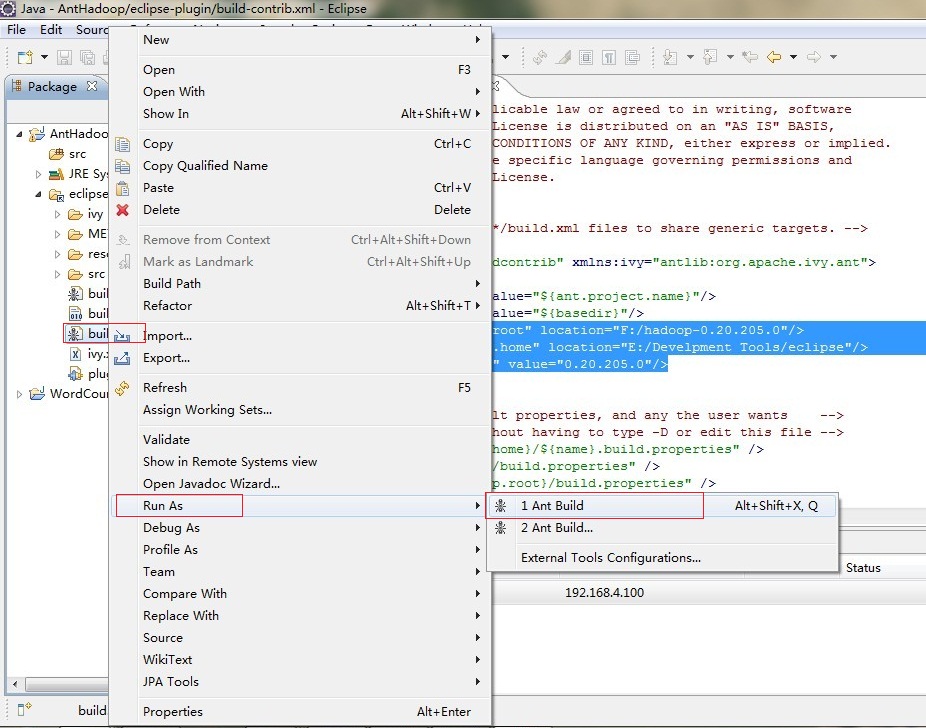The width and height of the screenshot is (926, 728).
Task: Open the Team submenu
Action: [x=301, y=572]
